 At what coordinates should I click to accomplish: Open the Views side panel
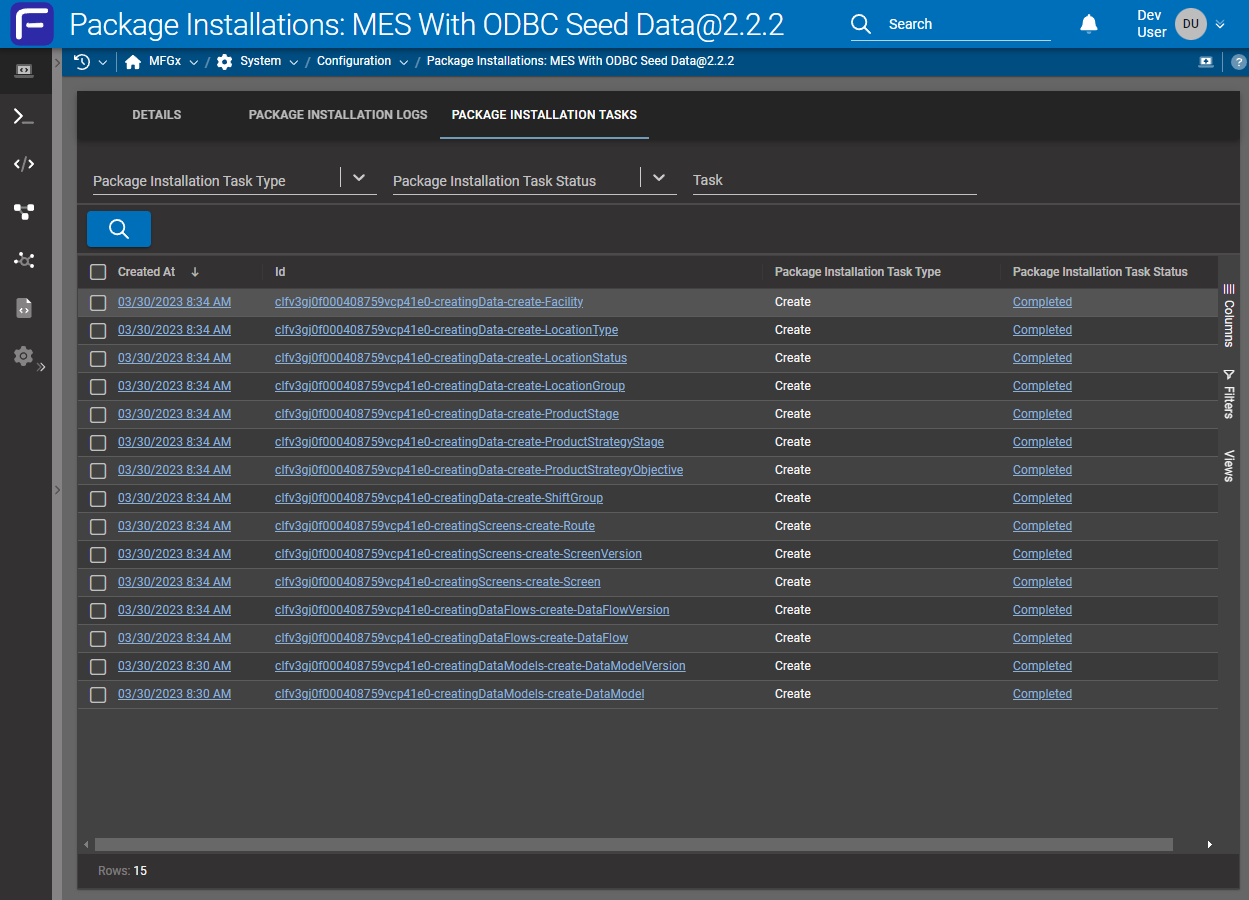(1229, 466)
